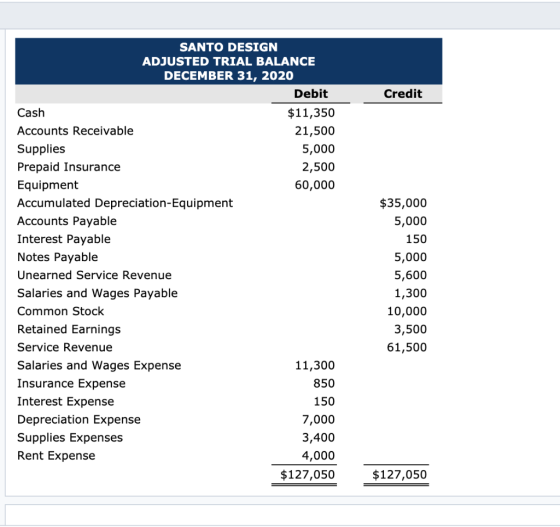The width and height of the screenshot is (560, 527).
Task: Select the Insurance Expense label
Action: coord(71,383)
